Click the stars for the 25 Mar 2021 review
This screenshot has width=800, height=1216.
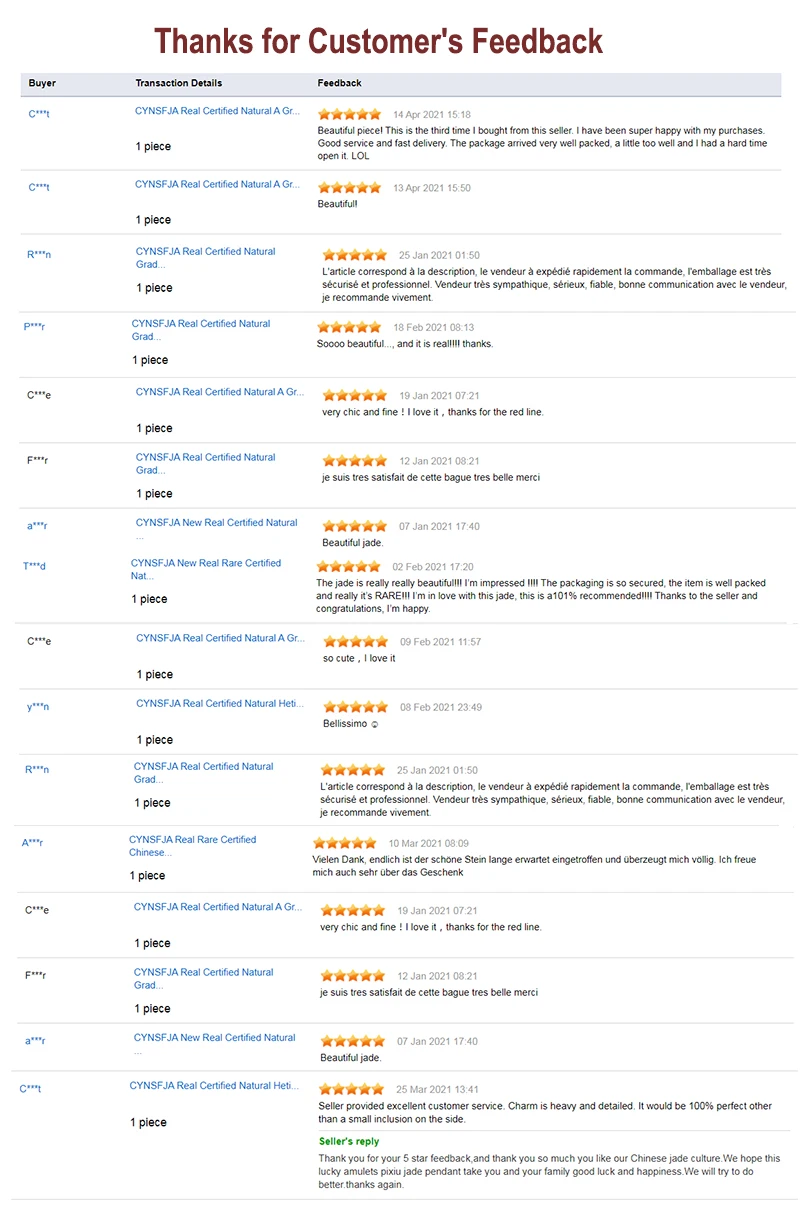pyautogui.click(x=351, y=1089)
